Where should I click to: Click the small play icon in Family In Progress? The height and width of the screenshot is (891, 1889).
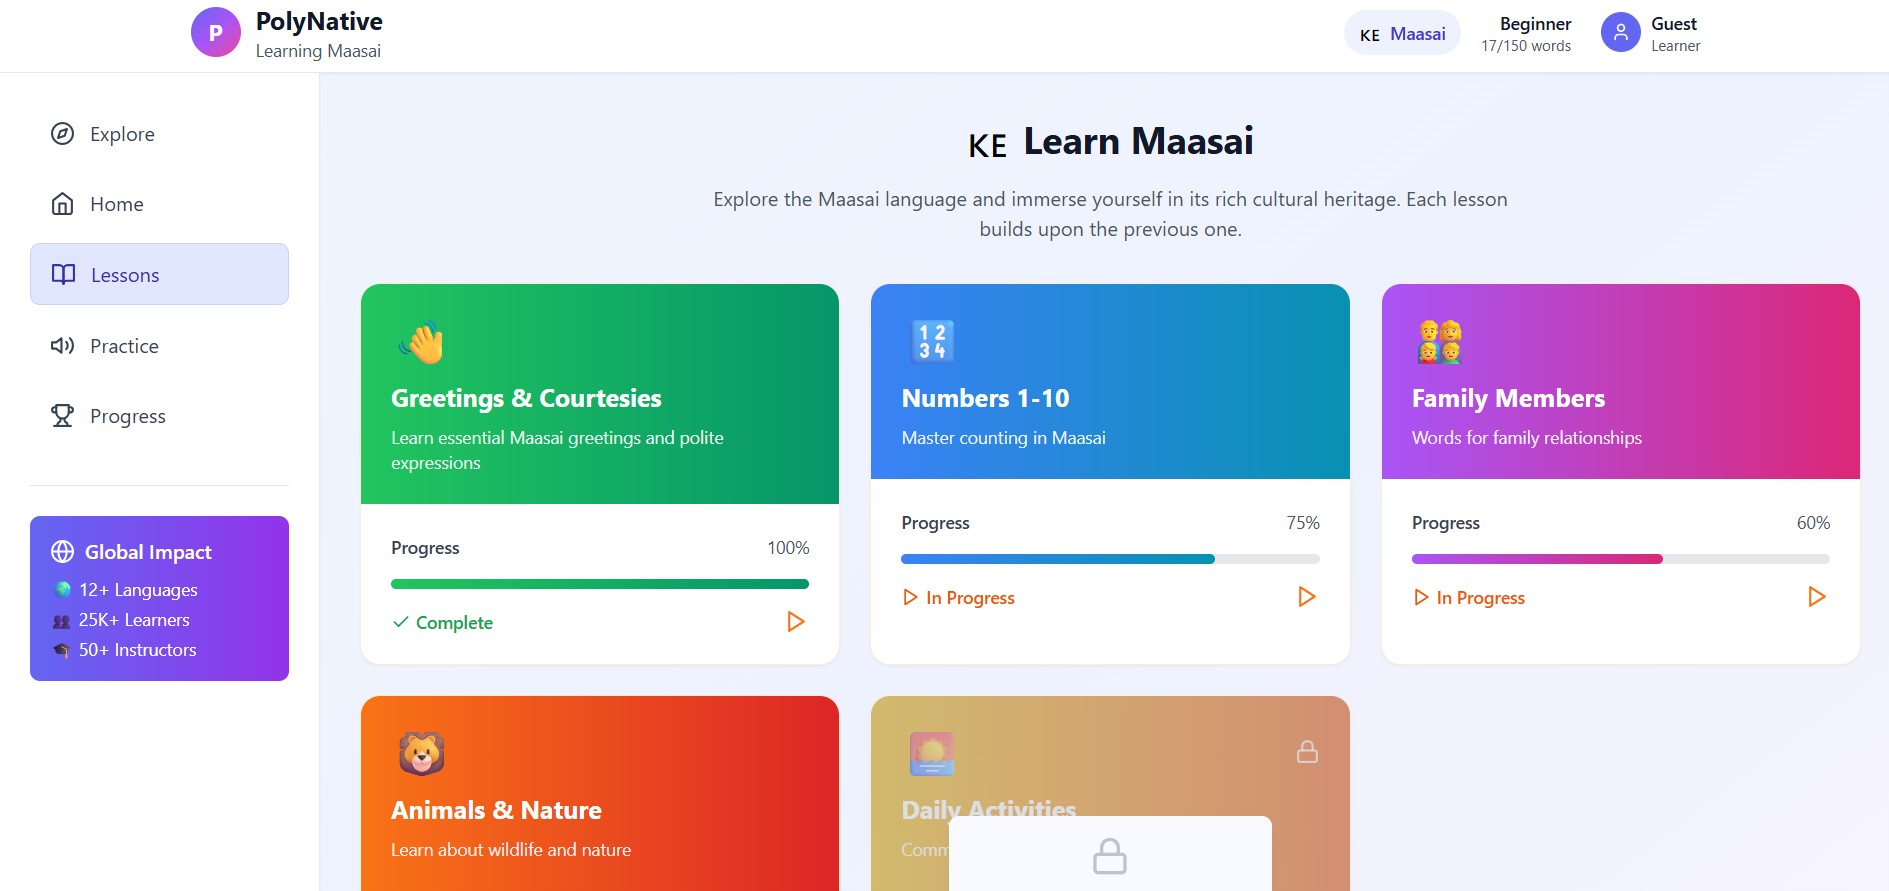(x=1421, y=597)
